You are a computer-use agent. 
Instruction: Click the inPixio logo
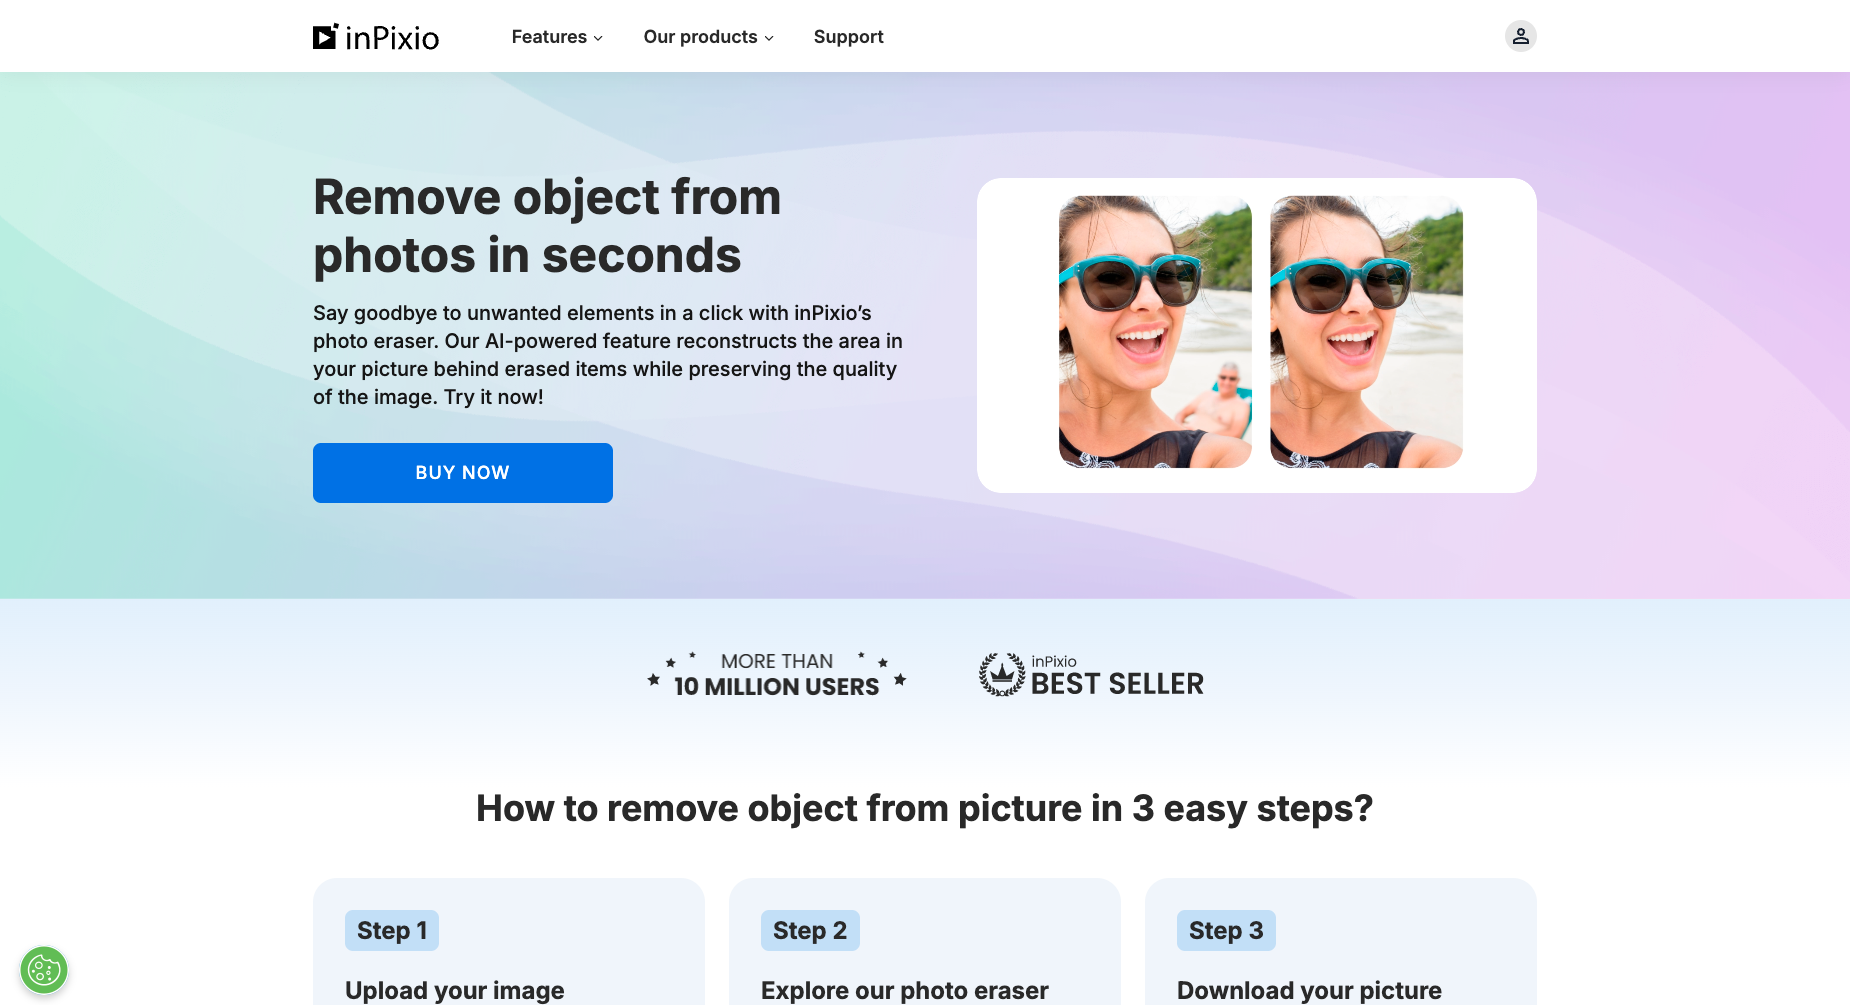tap(376, 37)
